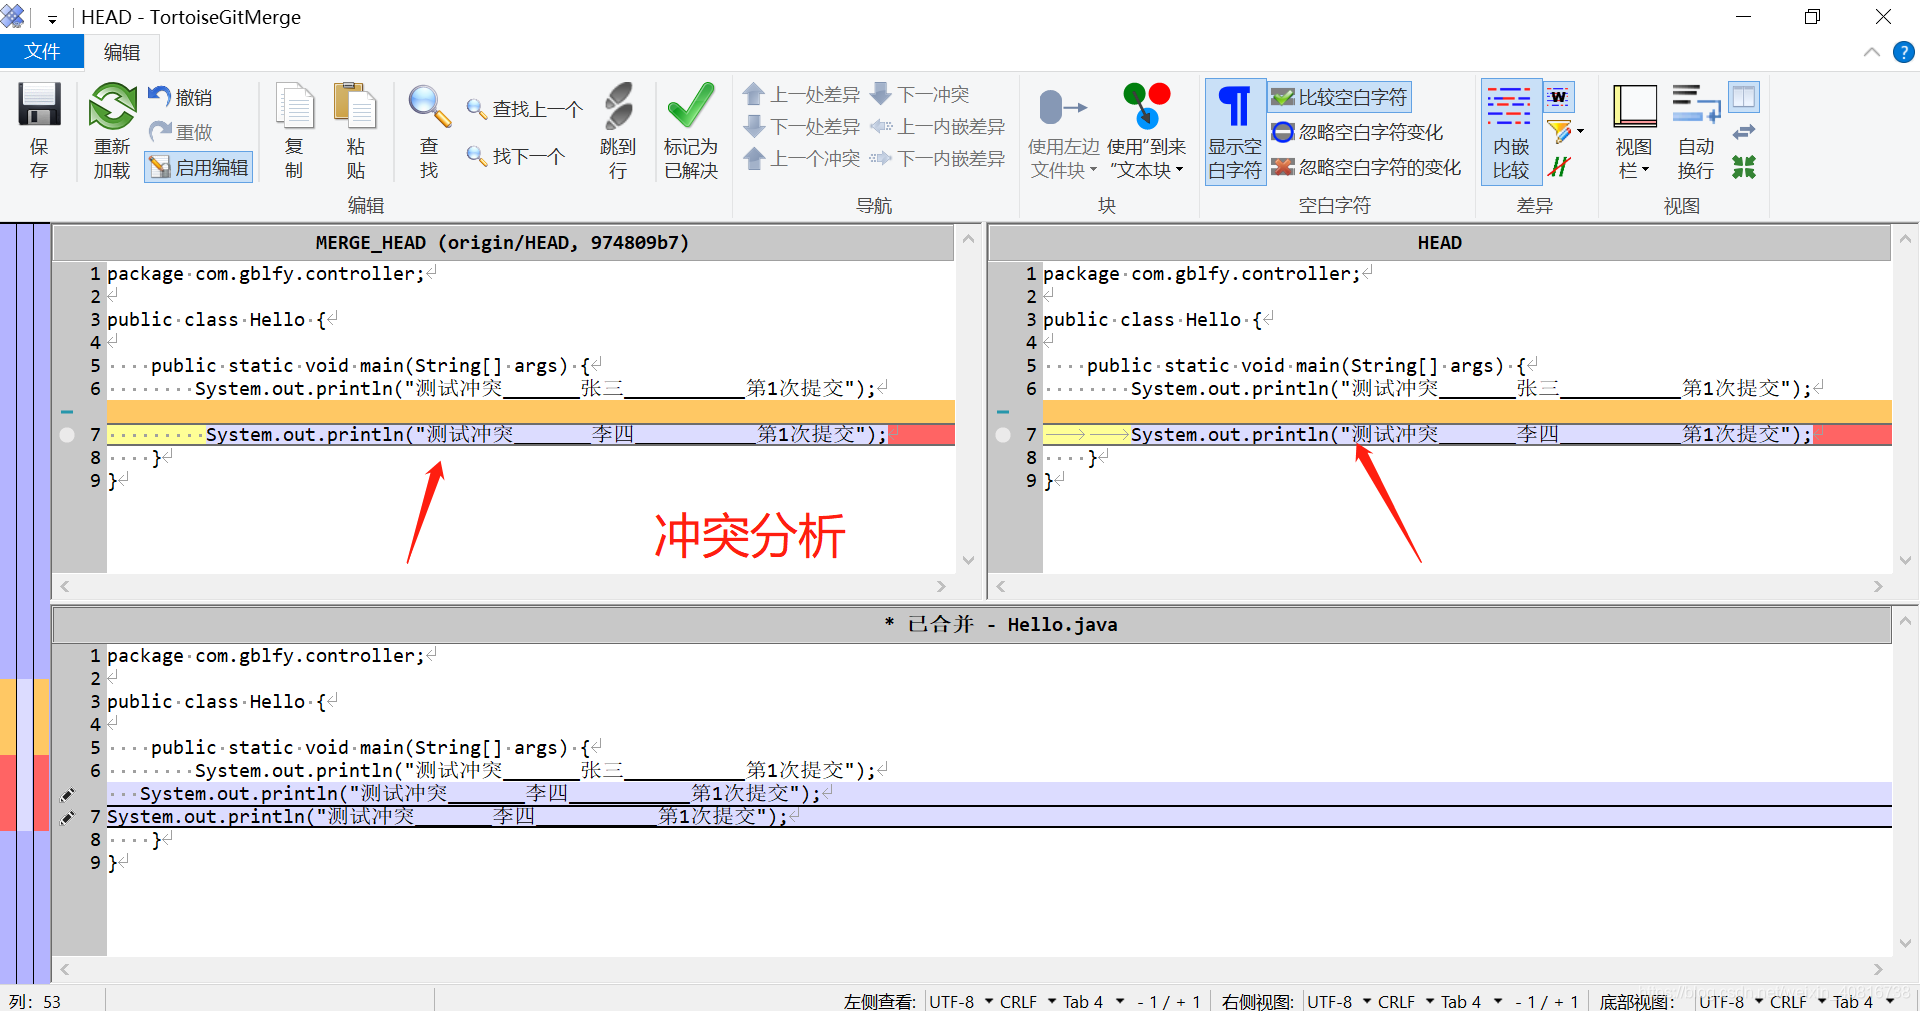Jump to next conflict with 下一冲突 icon

pyautogui.click(x=918, y=94)
